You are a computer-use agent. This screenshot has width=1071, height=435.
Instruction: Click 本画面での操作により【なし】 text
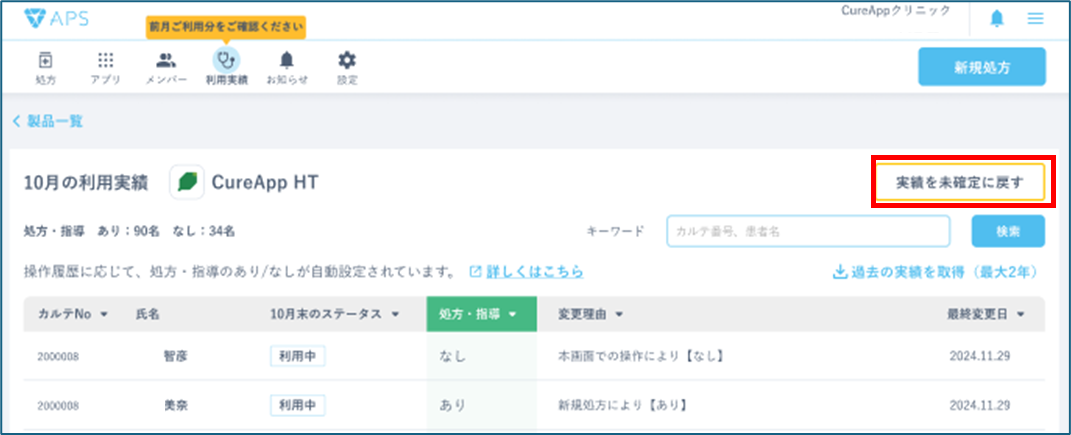point(641,356)
